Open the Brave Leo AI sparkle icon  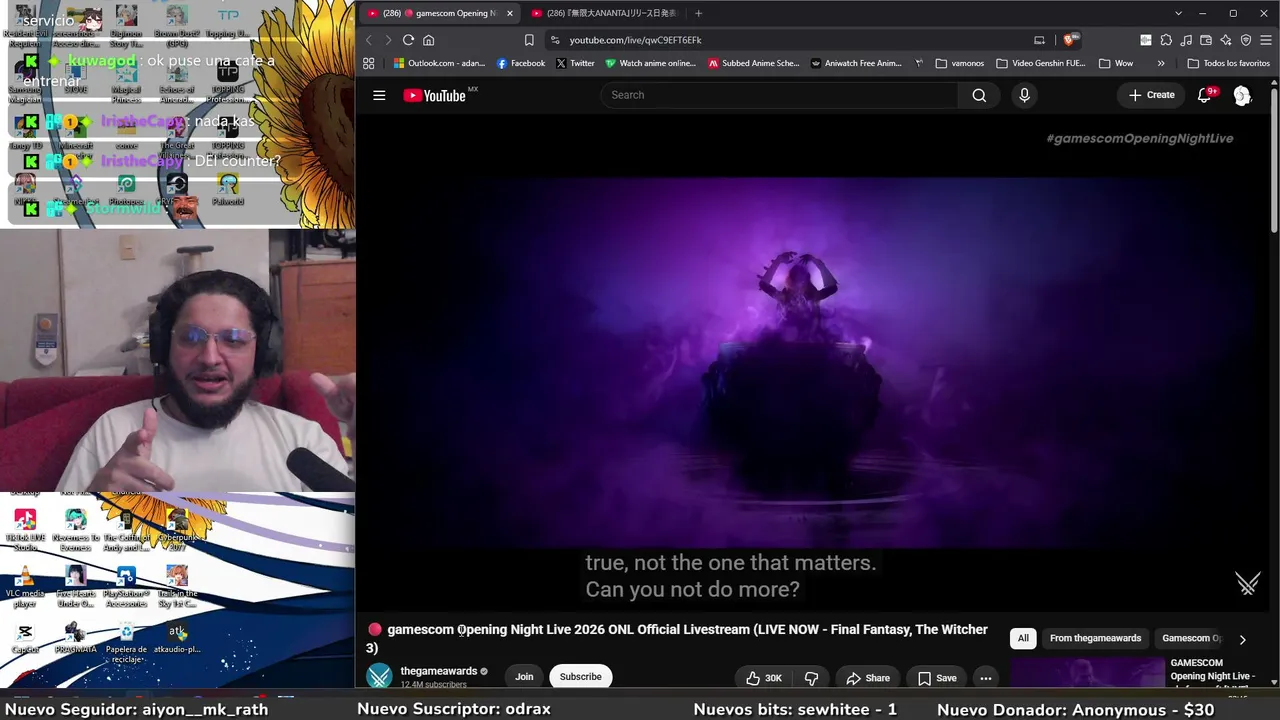[1226, 40]
